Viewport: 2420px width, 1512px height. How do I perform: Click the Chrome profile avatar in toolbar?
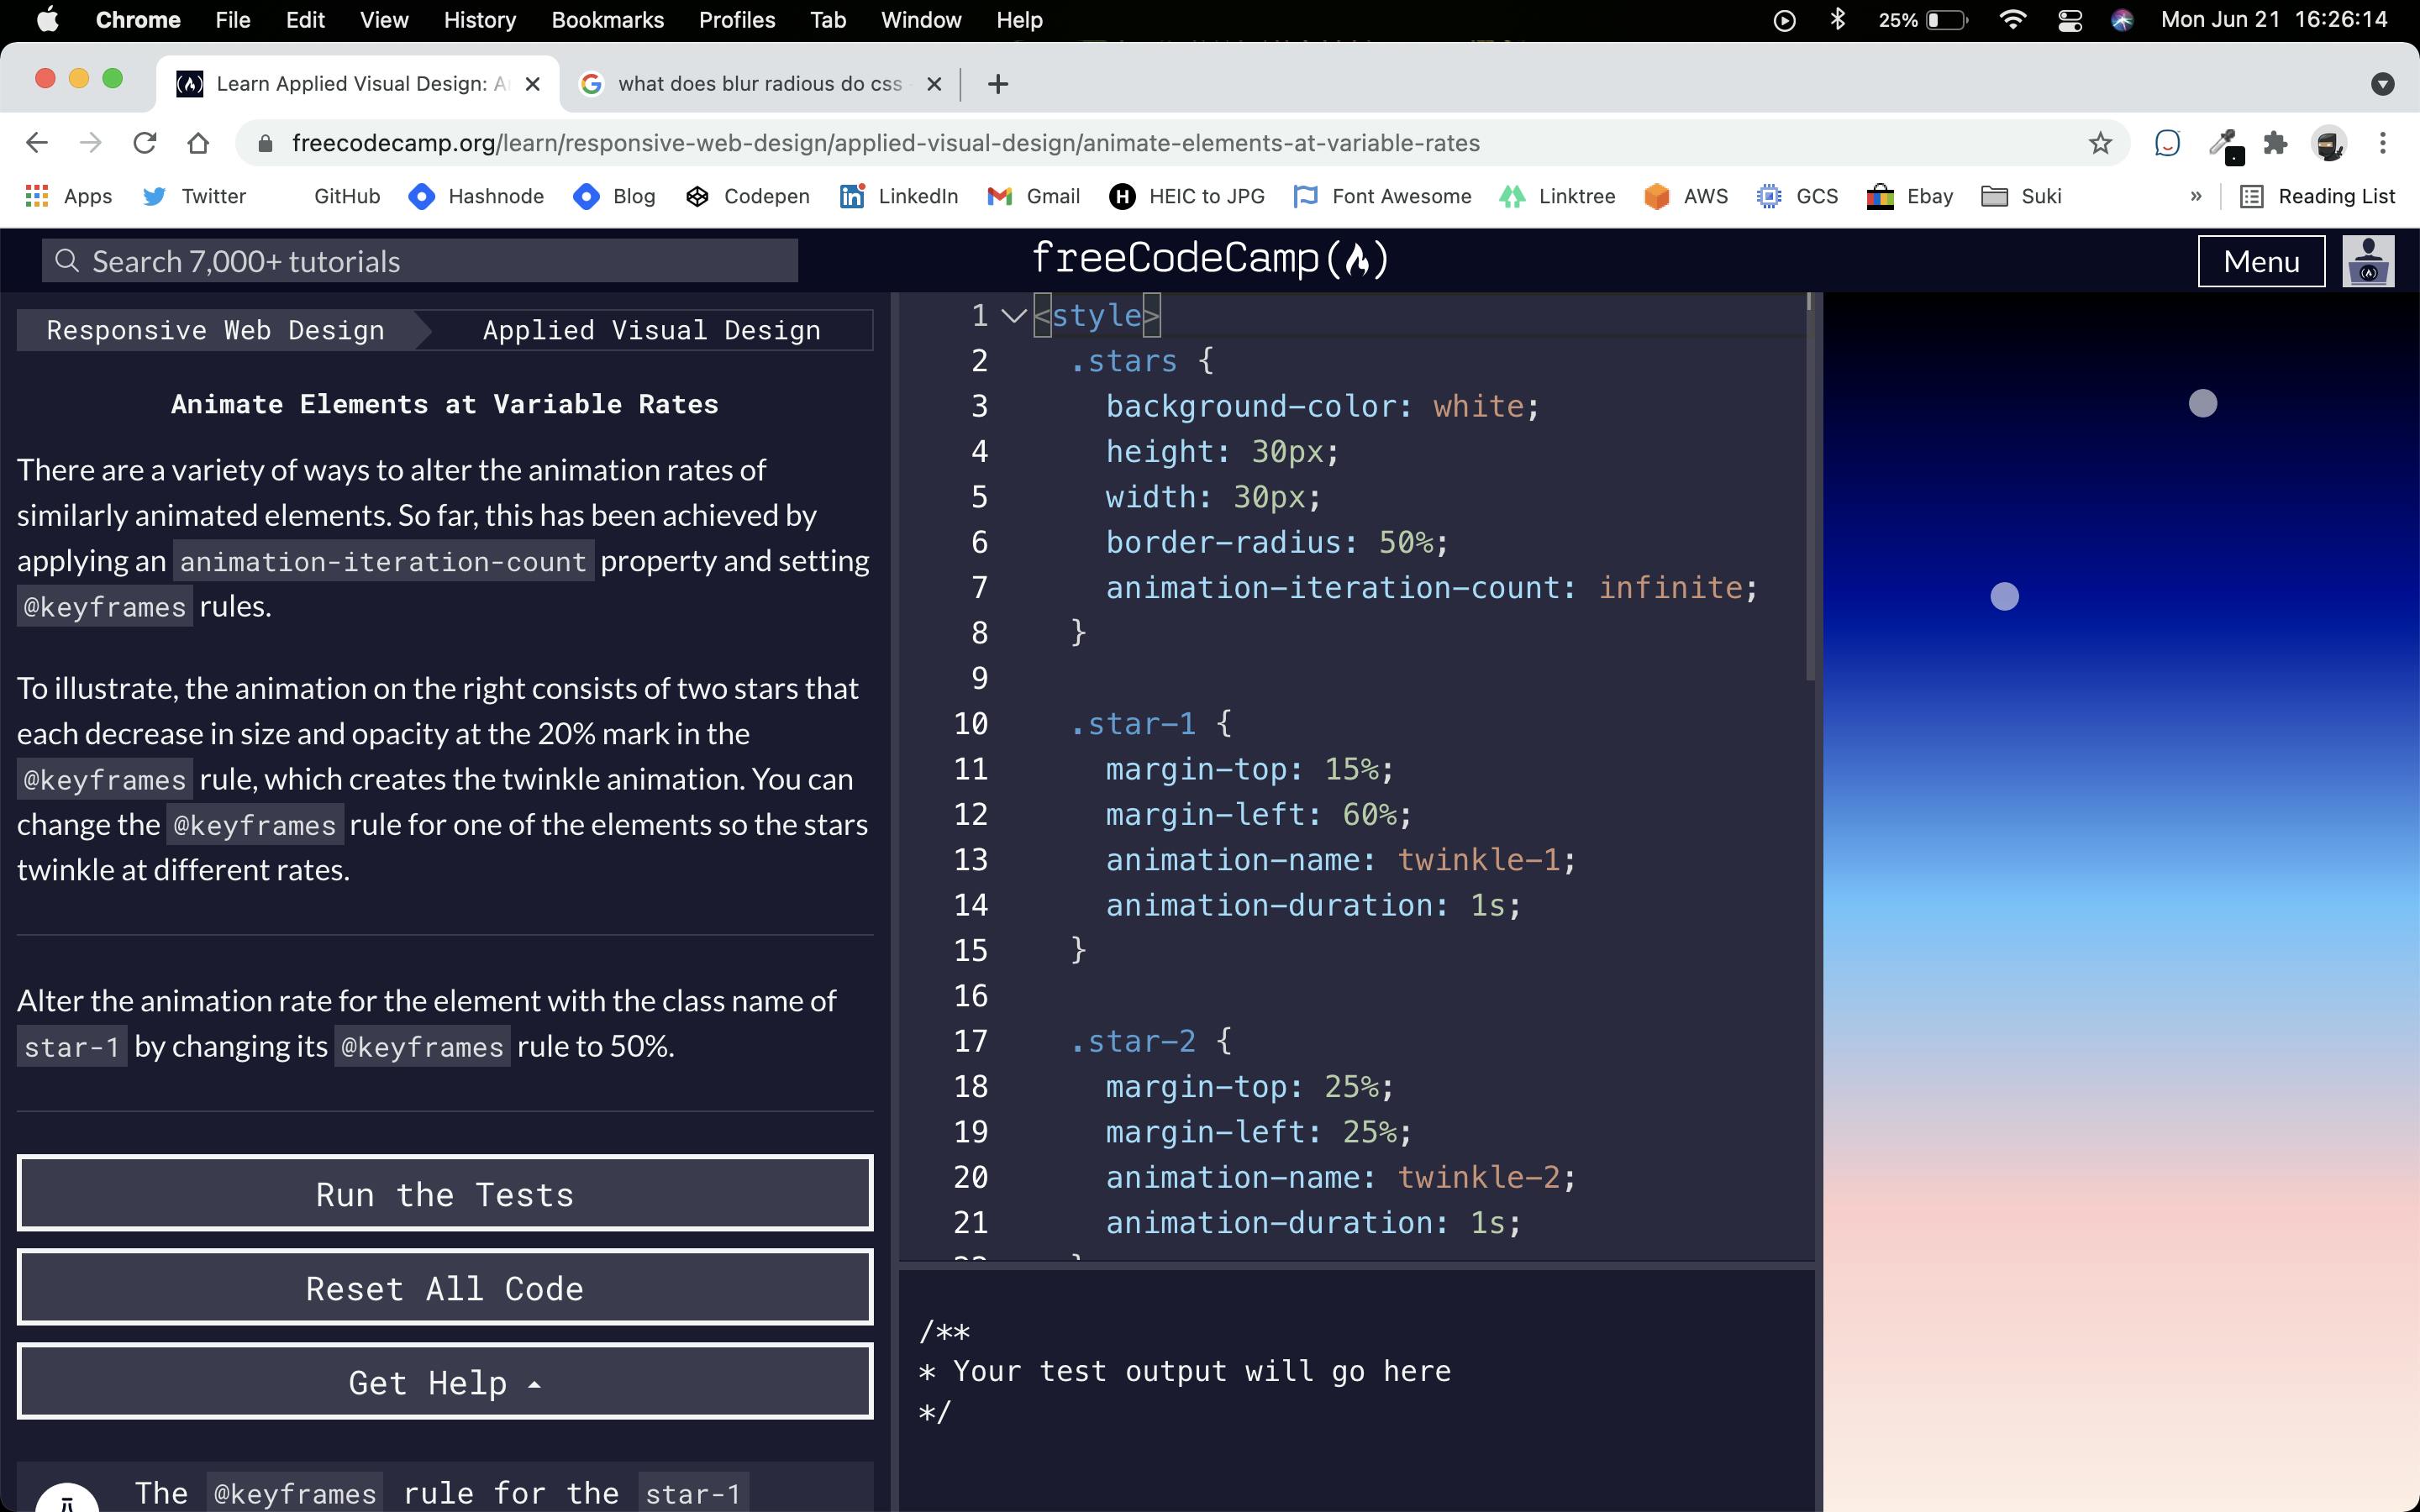(x=2329, y=143)
